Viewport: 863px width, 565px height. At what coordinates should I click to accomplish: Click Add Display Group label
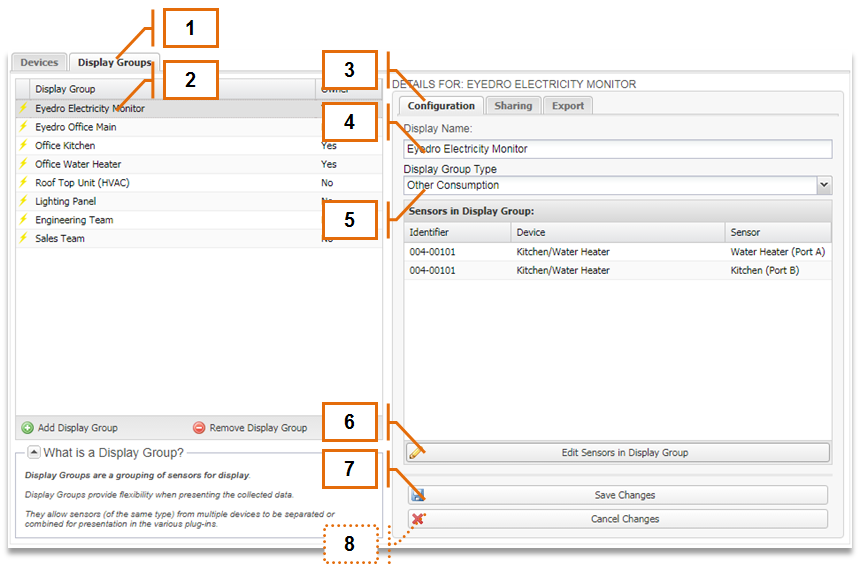(78, 427)
